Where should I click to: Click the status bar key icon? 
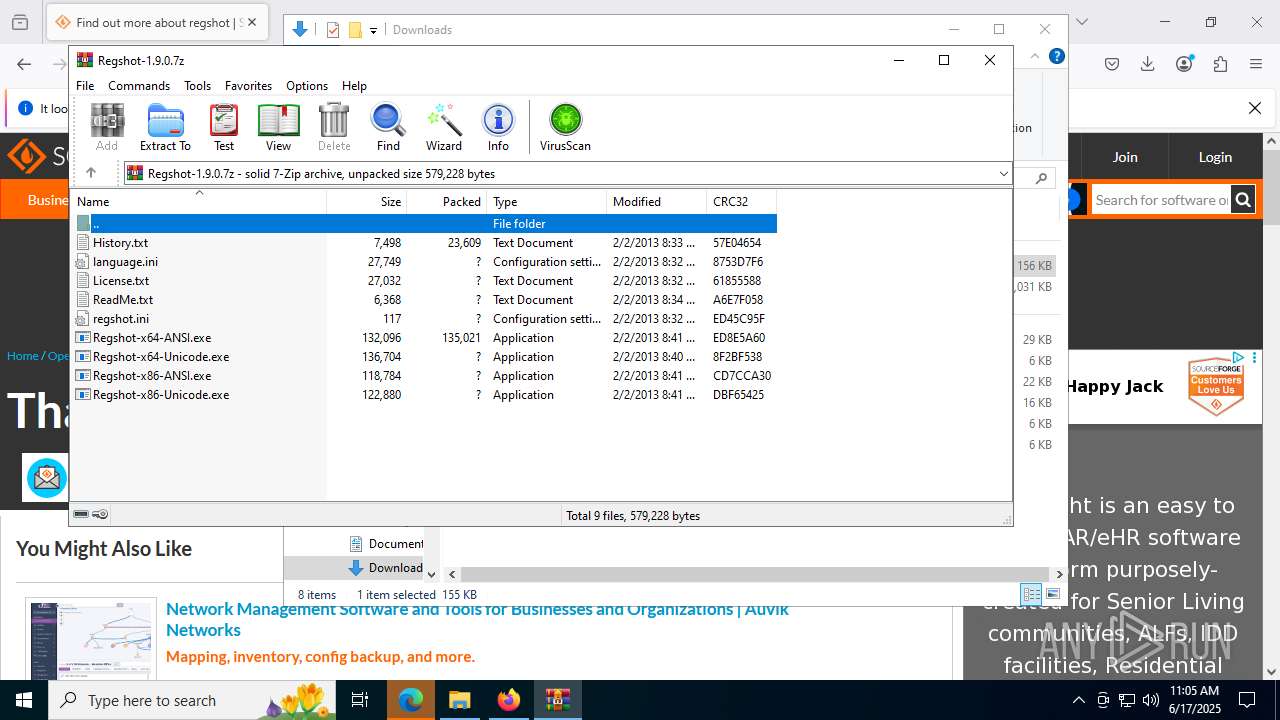click(x=100, y=515)
